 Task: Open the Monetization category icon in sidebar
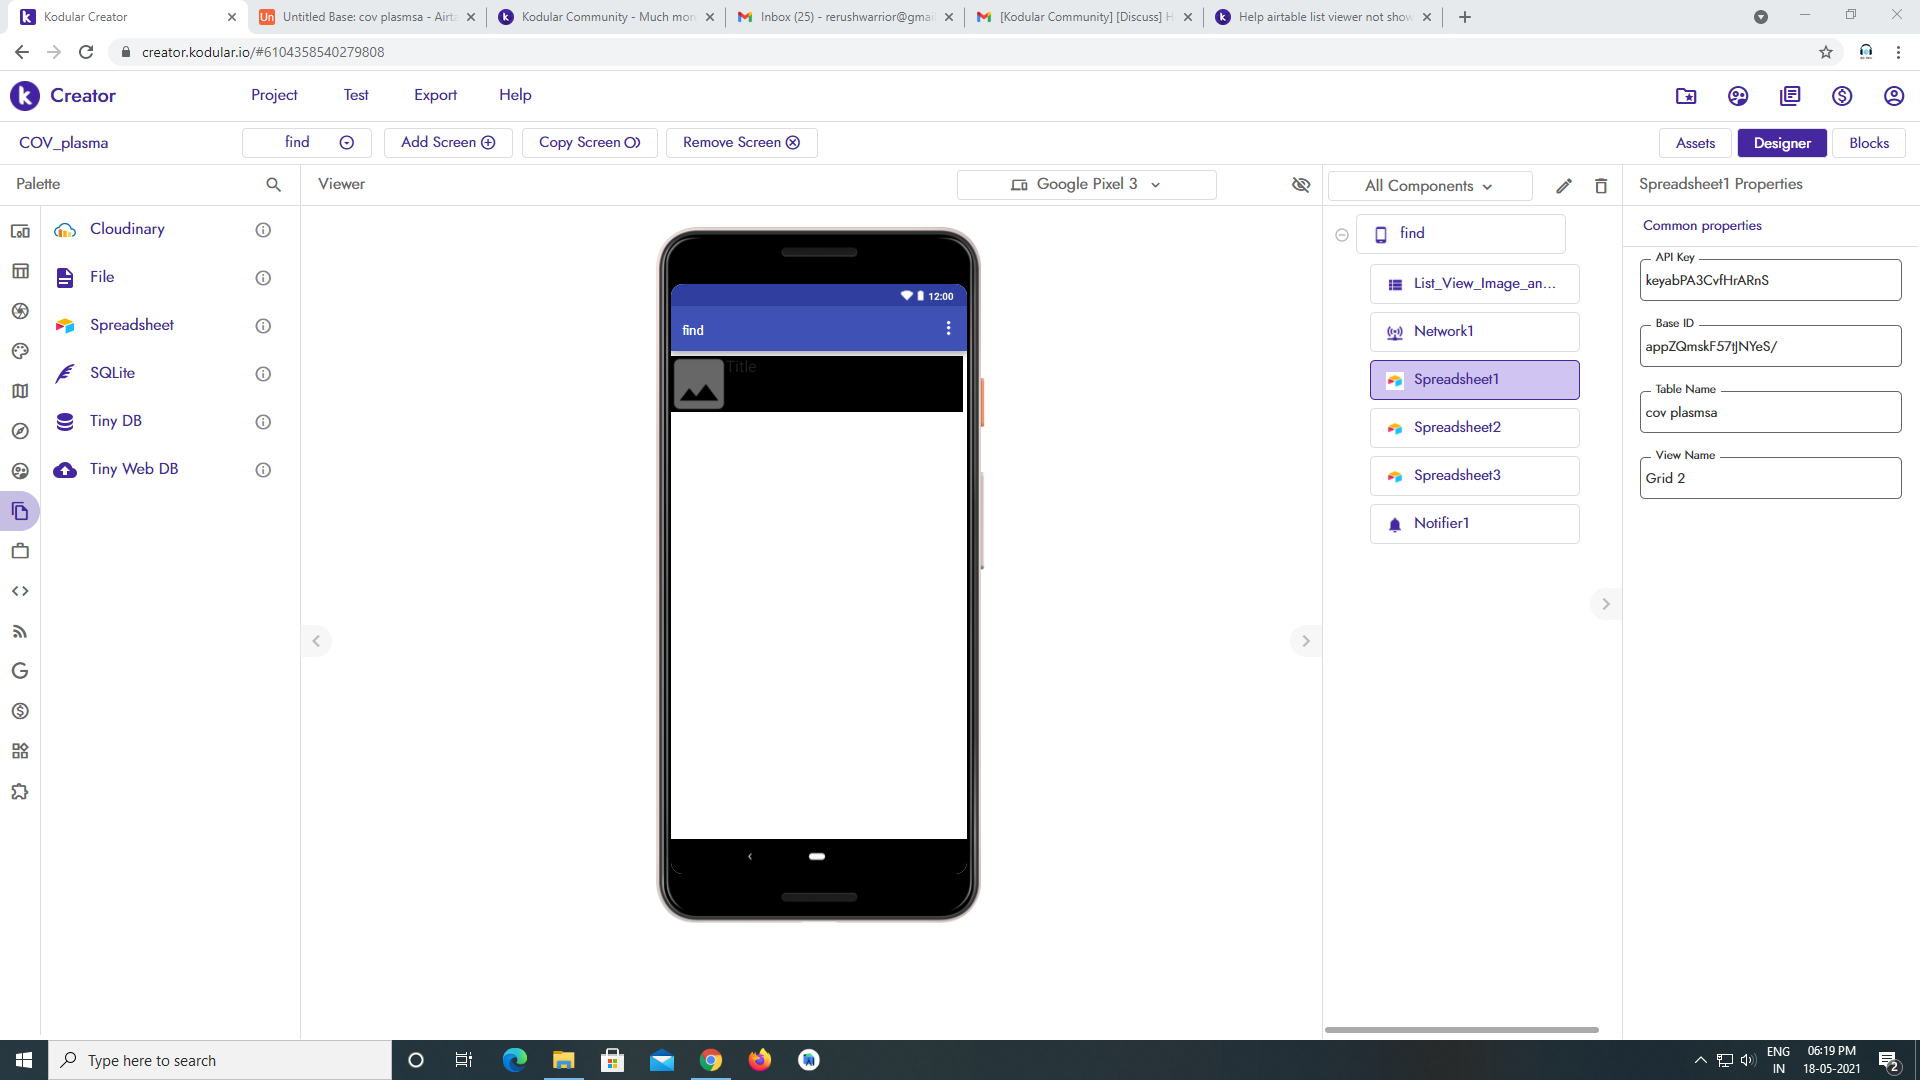tap(20, 711)
